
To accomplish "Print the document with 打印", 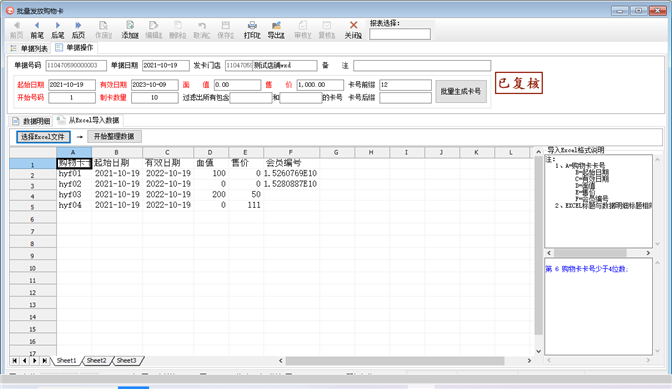I will click(252, 30).
